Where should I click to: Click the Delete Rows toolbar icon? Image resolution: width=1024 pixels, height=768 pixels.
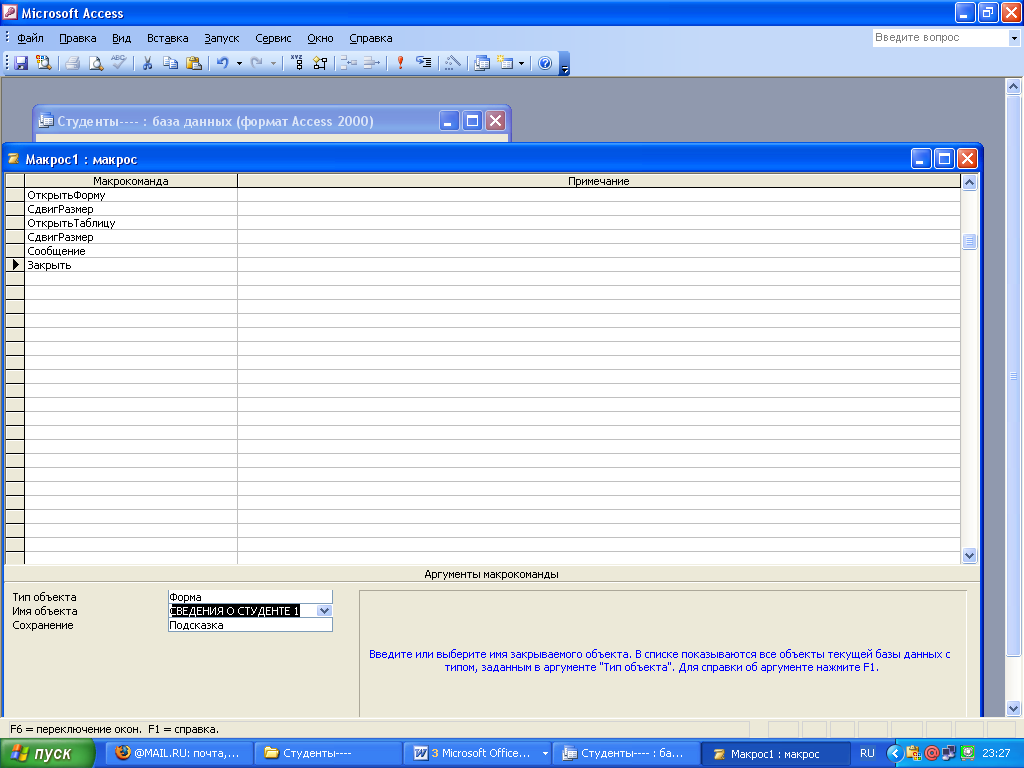coord(372,63)
